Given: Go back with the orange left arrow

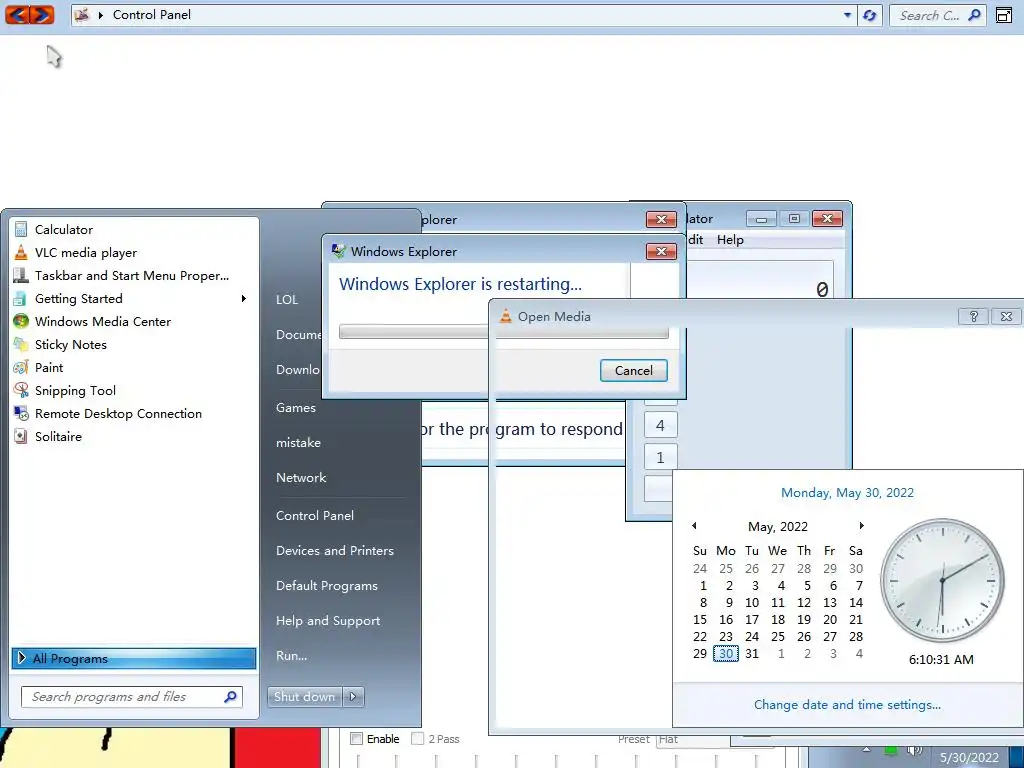Looking at the screenshot, I should tap(17, 14).
